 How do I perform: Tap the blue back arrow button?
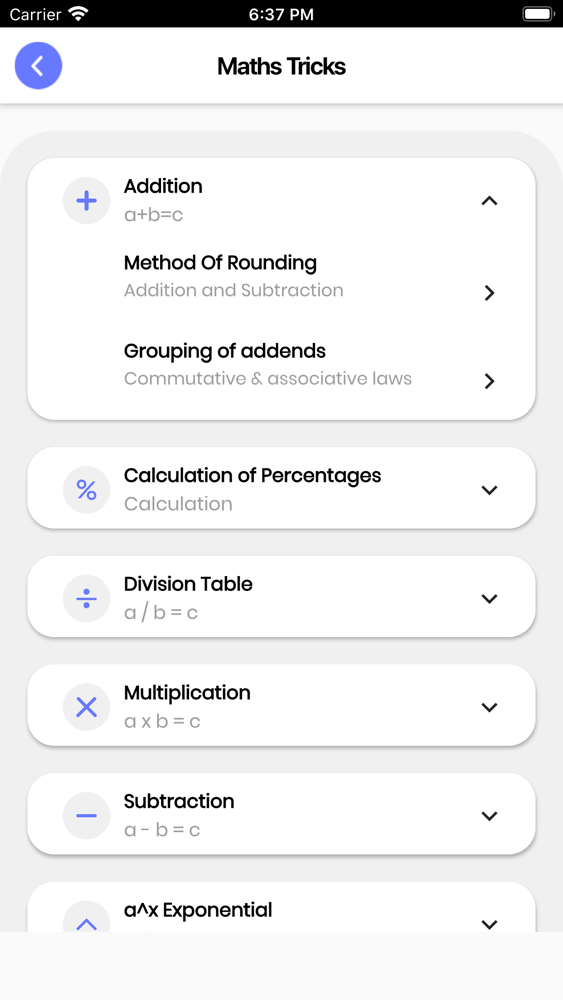[x=38, y=66]
